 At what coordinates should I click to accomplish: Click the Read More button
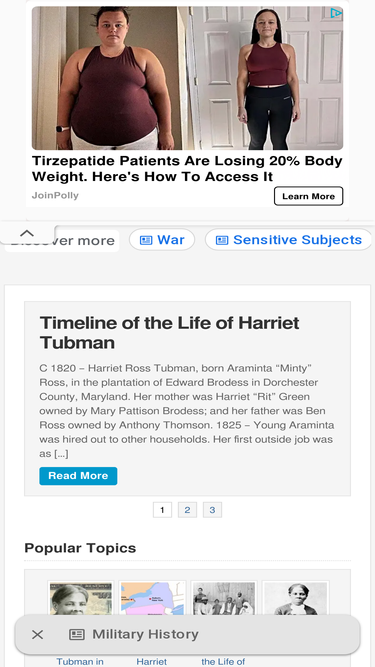(78, 476)
